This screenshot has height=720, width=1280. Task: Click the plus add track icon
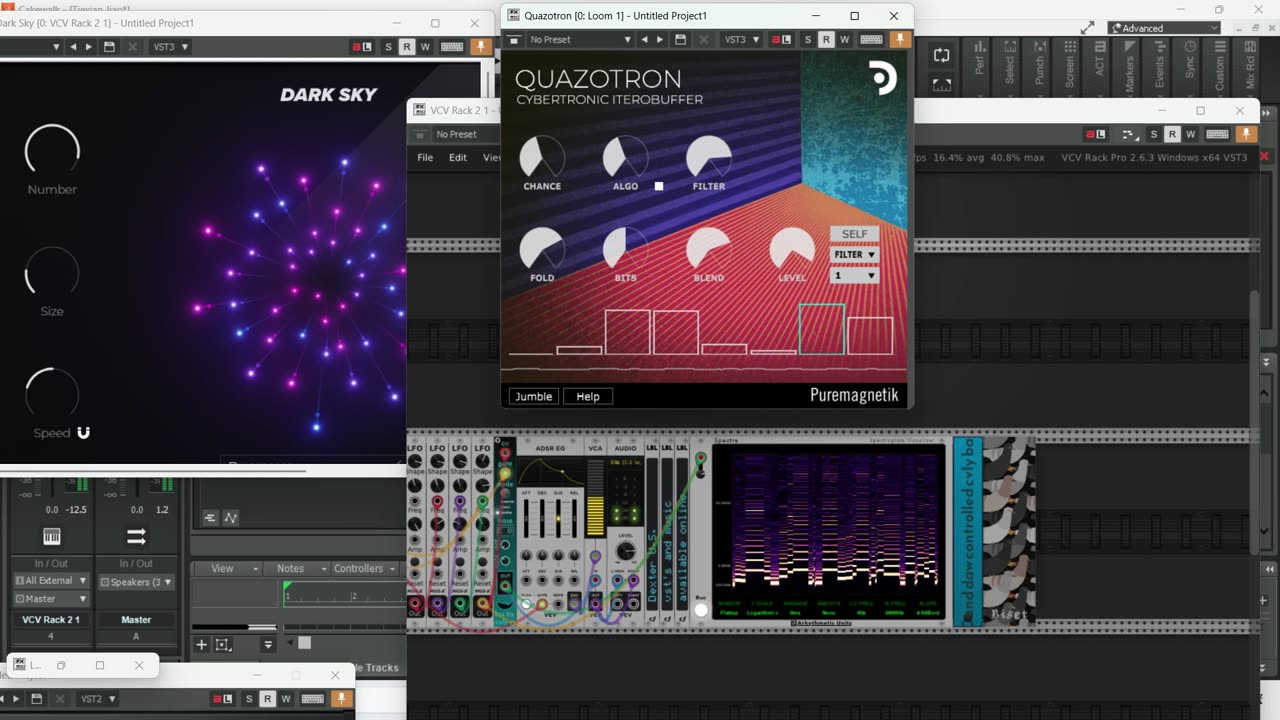point(201,645)
